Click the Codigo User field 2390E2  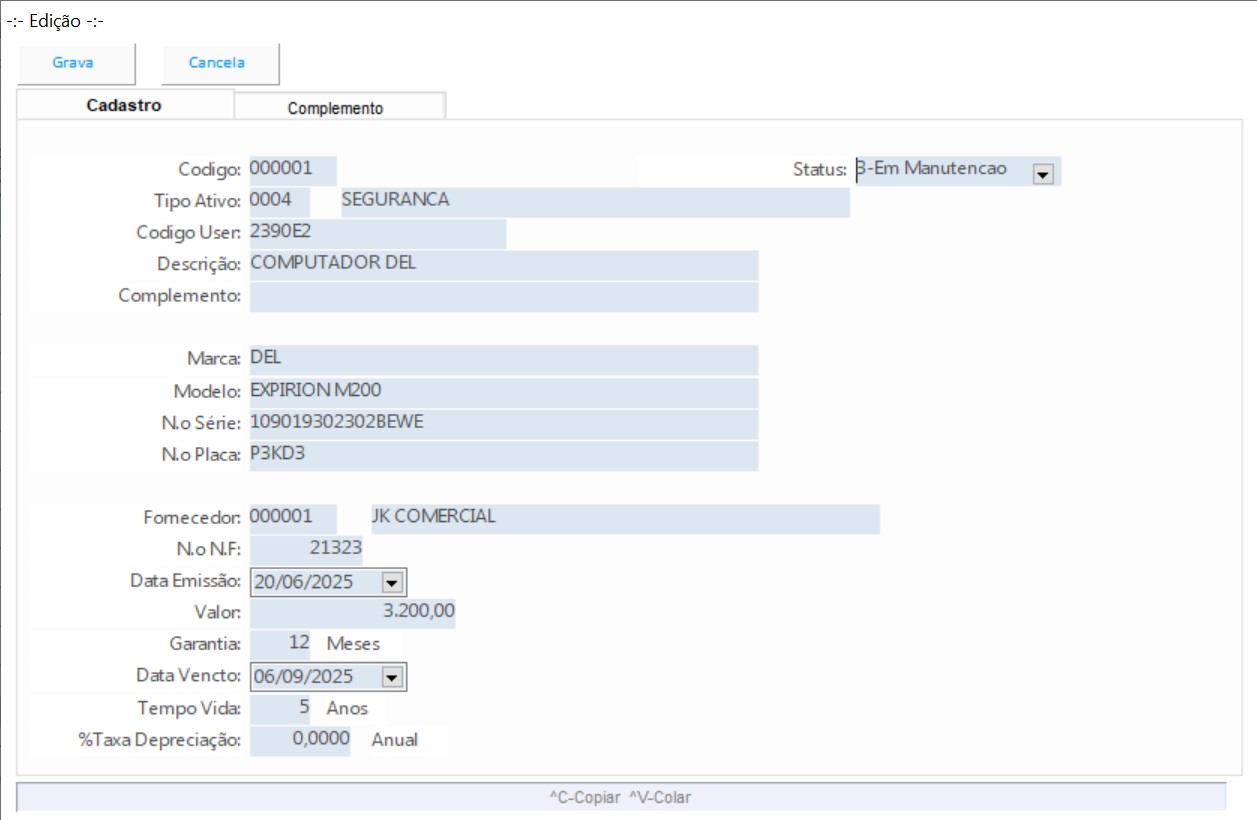point(376,233)
